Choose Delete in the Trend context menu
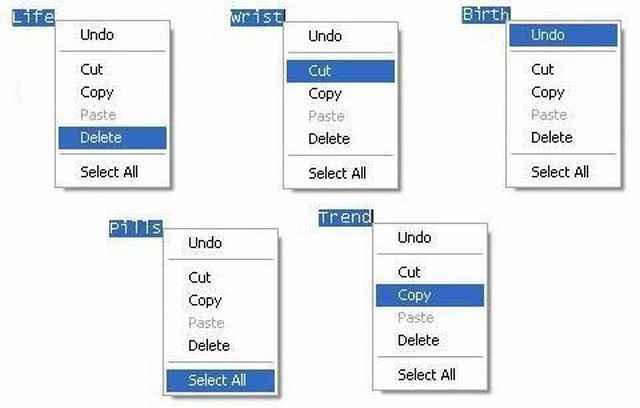This screenshot has width=640, height=408. [x=418, y=340]
